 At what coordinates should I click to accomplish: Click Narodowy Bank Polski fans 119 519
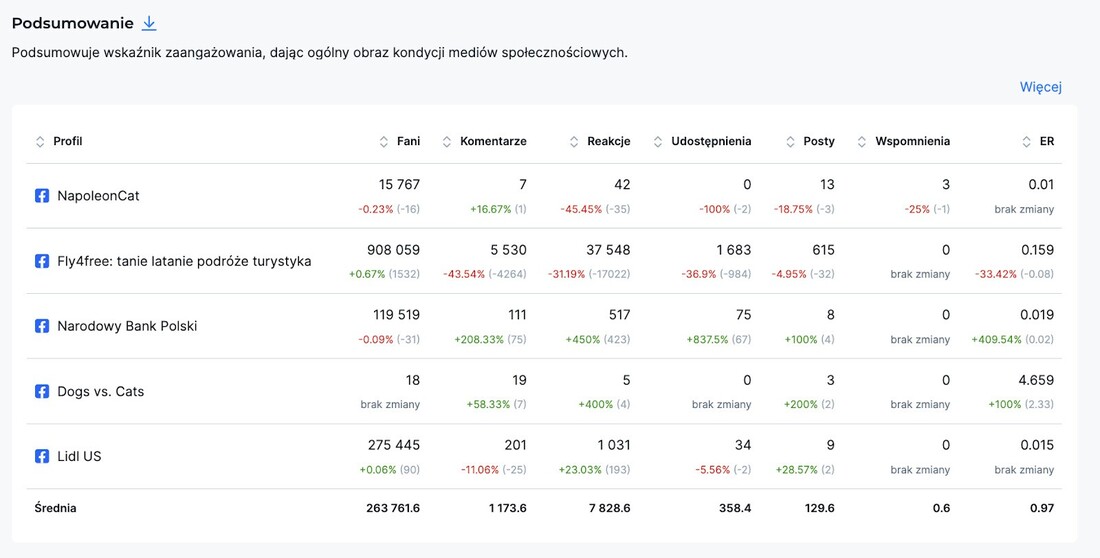(396, 315)
